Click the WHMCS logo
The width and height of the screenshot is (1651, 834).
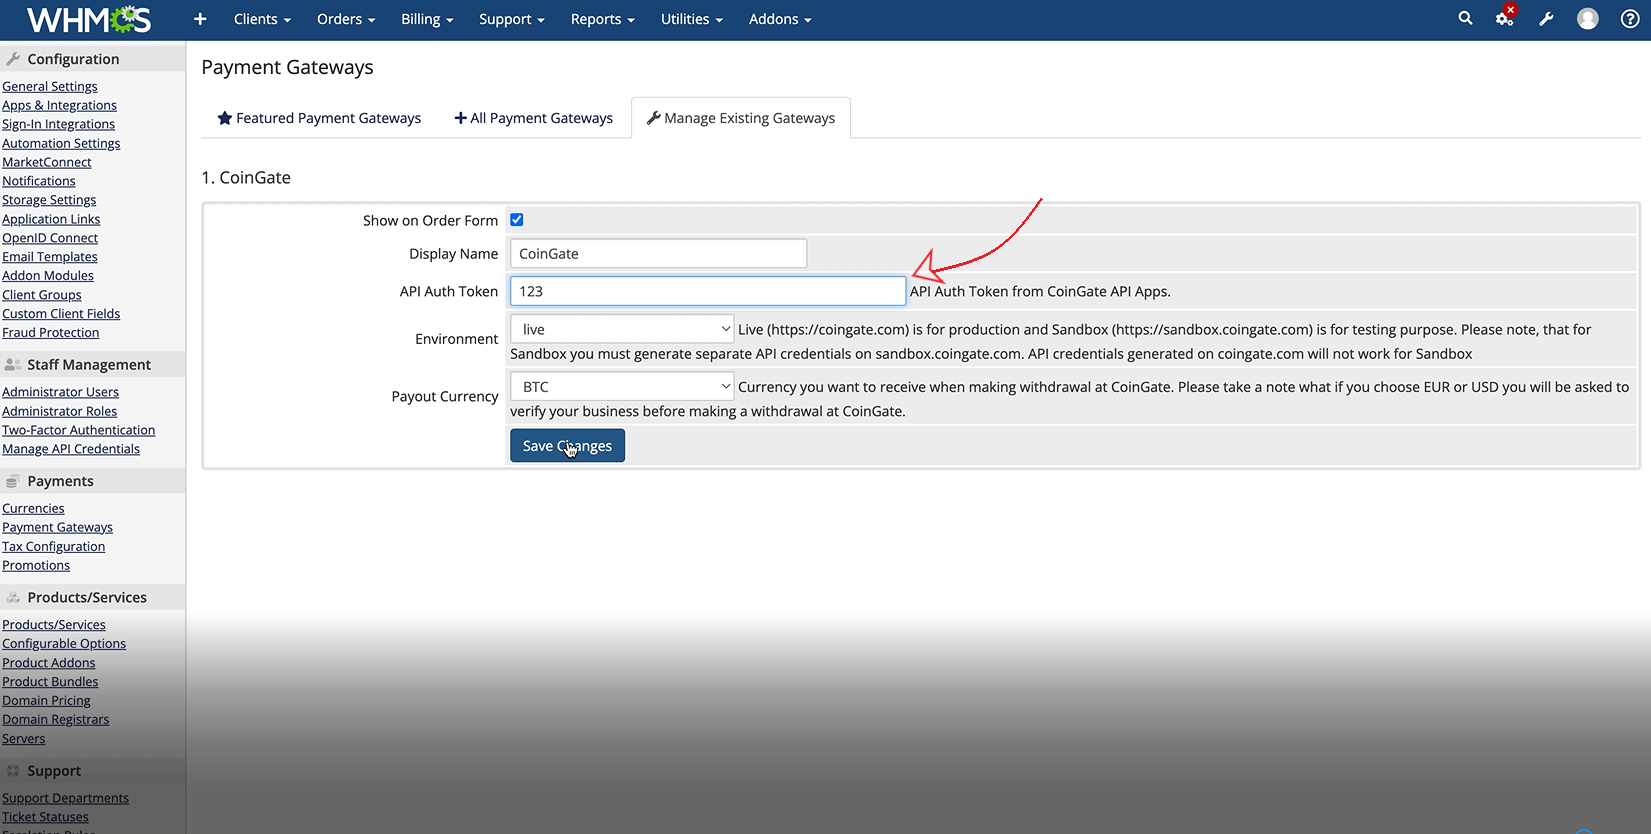pyautogui.click(x=89, y=19)
